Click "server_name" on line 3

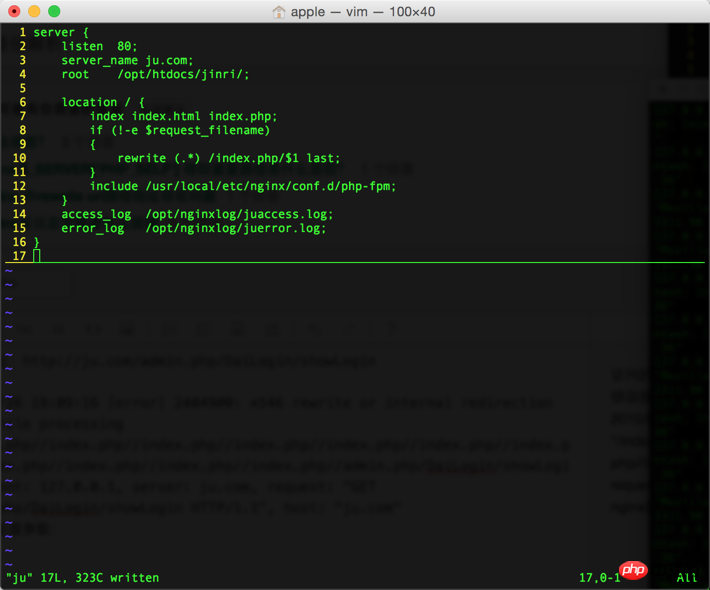100,61
